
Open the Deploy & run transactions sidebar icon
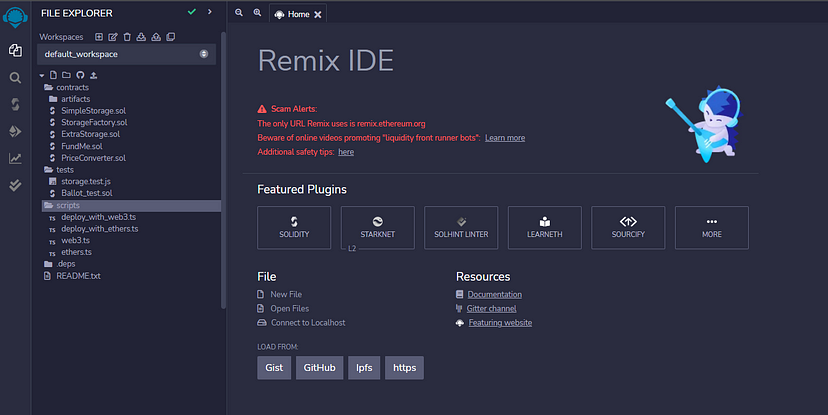point(15,131)
